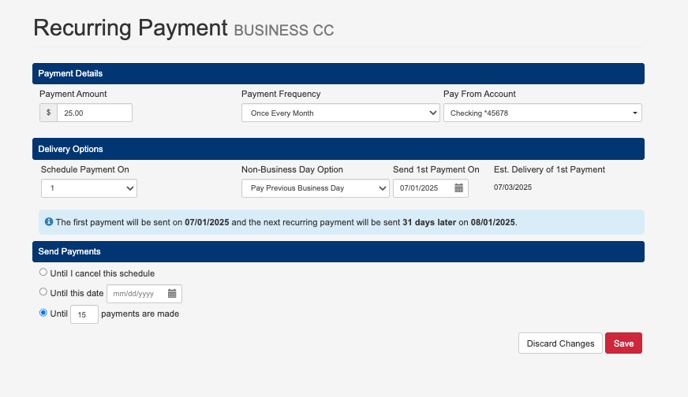The width and height of the screenshot is (688, 397).
Task: Expand the Non-Business Day Option dropdown
Action: point(315,188)
